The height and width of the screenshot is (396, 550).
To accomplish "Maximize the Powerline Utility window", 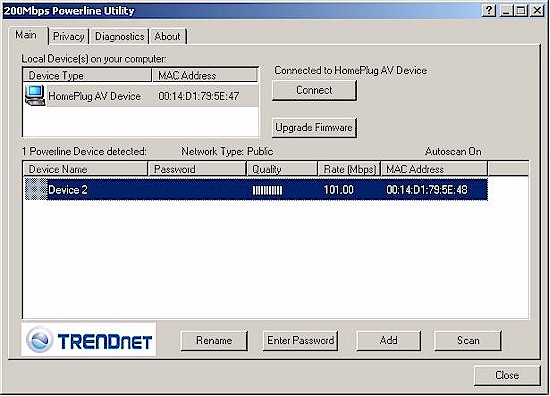I will 521,11.
